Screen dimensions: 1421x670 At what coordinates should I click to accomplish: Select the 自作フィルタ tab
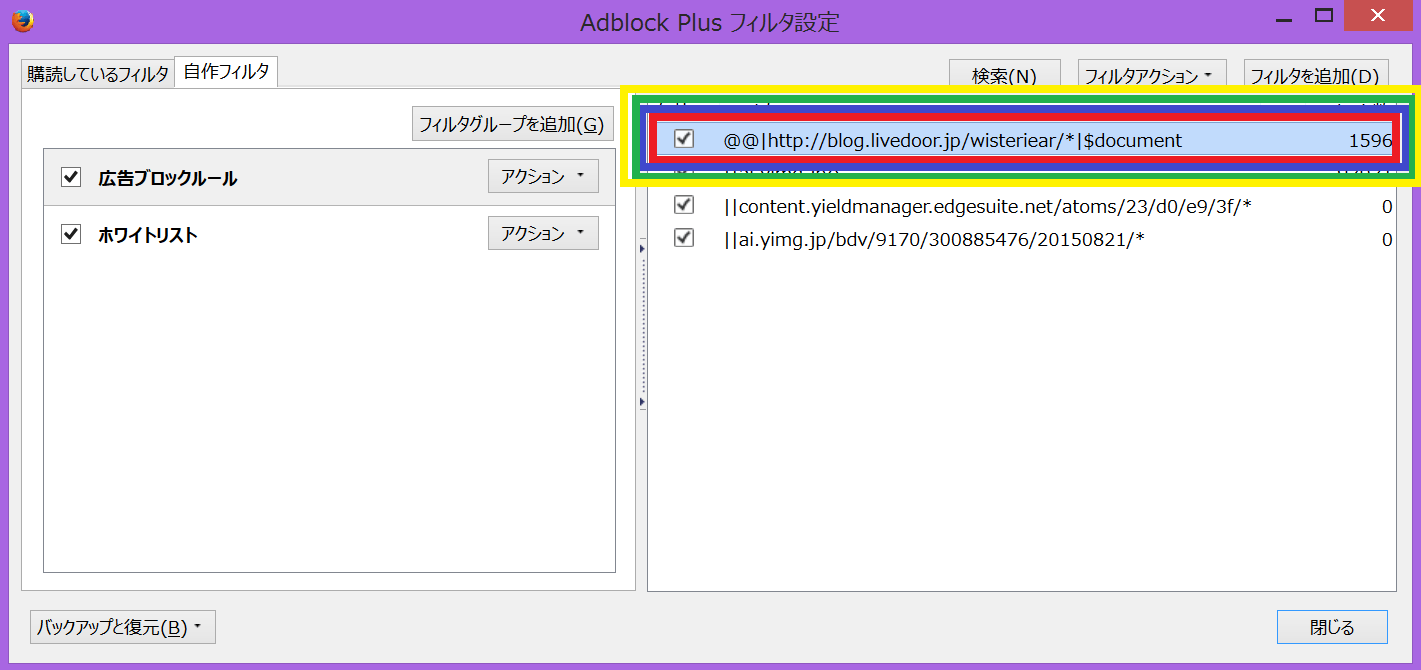pyautogui.click(x=226, y=71)
